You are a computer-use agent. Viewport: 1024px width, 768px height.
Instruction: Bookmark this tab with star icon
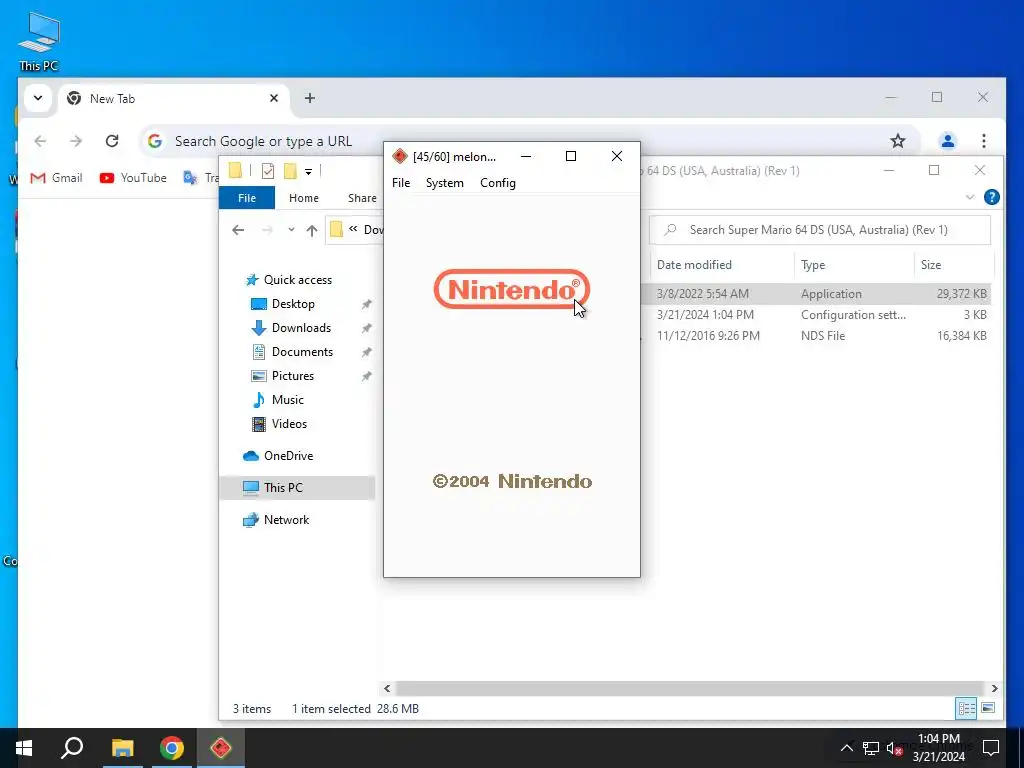tap(898, 141)
